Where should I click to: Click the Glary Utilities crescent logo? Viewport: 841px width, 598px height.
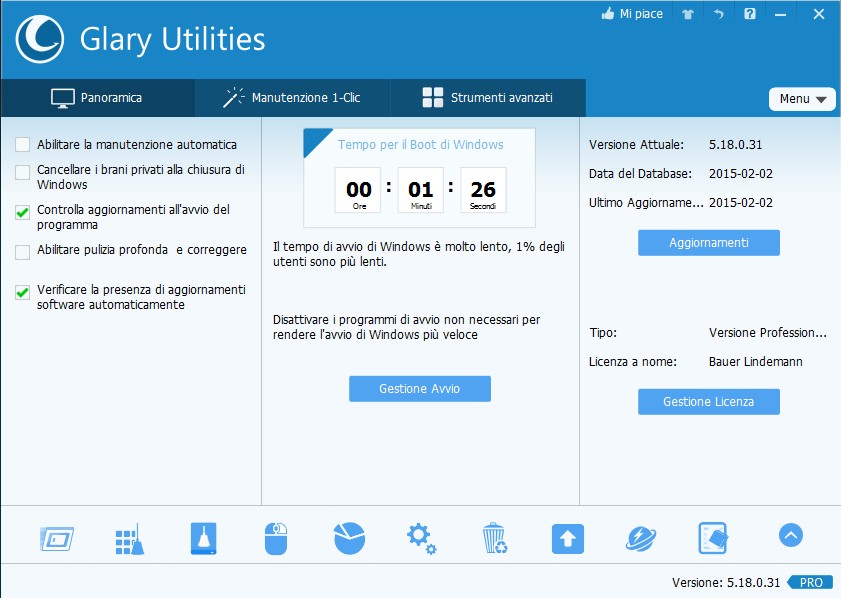40,39
